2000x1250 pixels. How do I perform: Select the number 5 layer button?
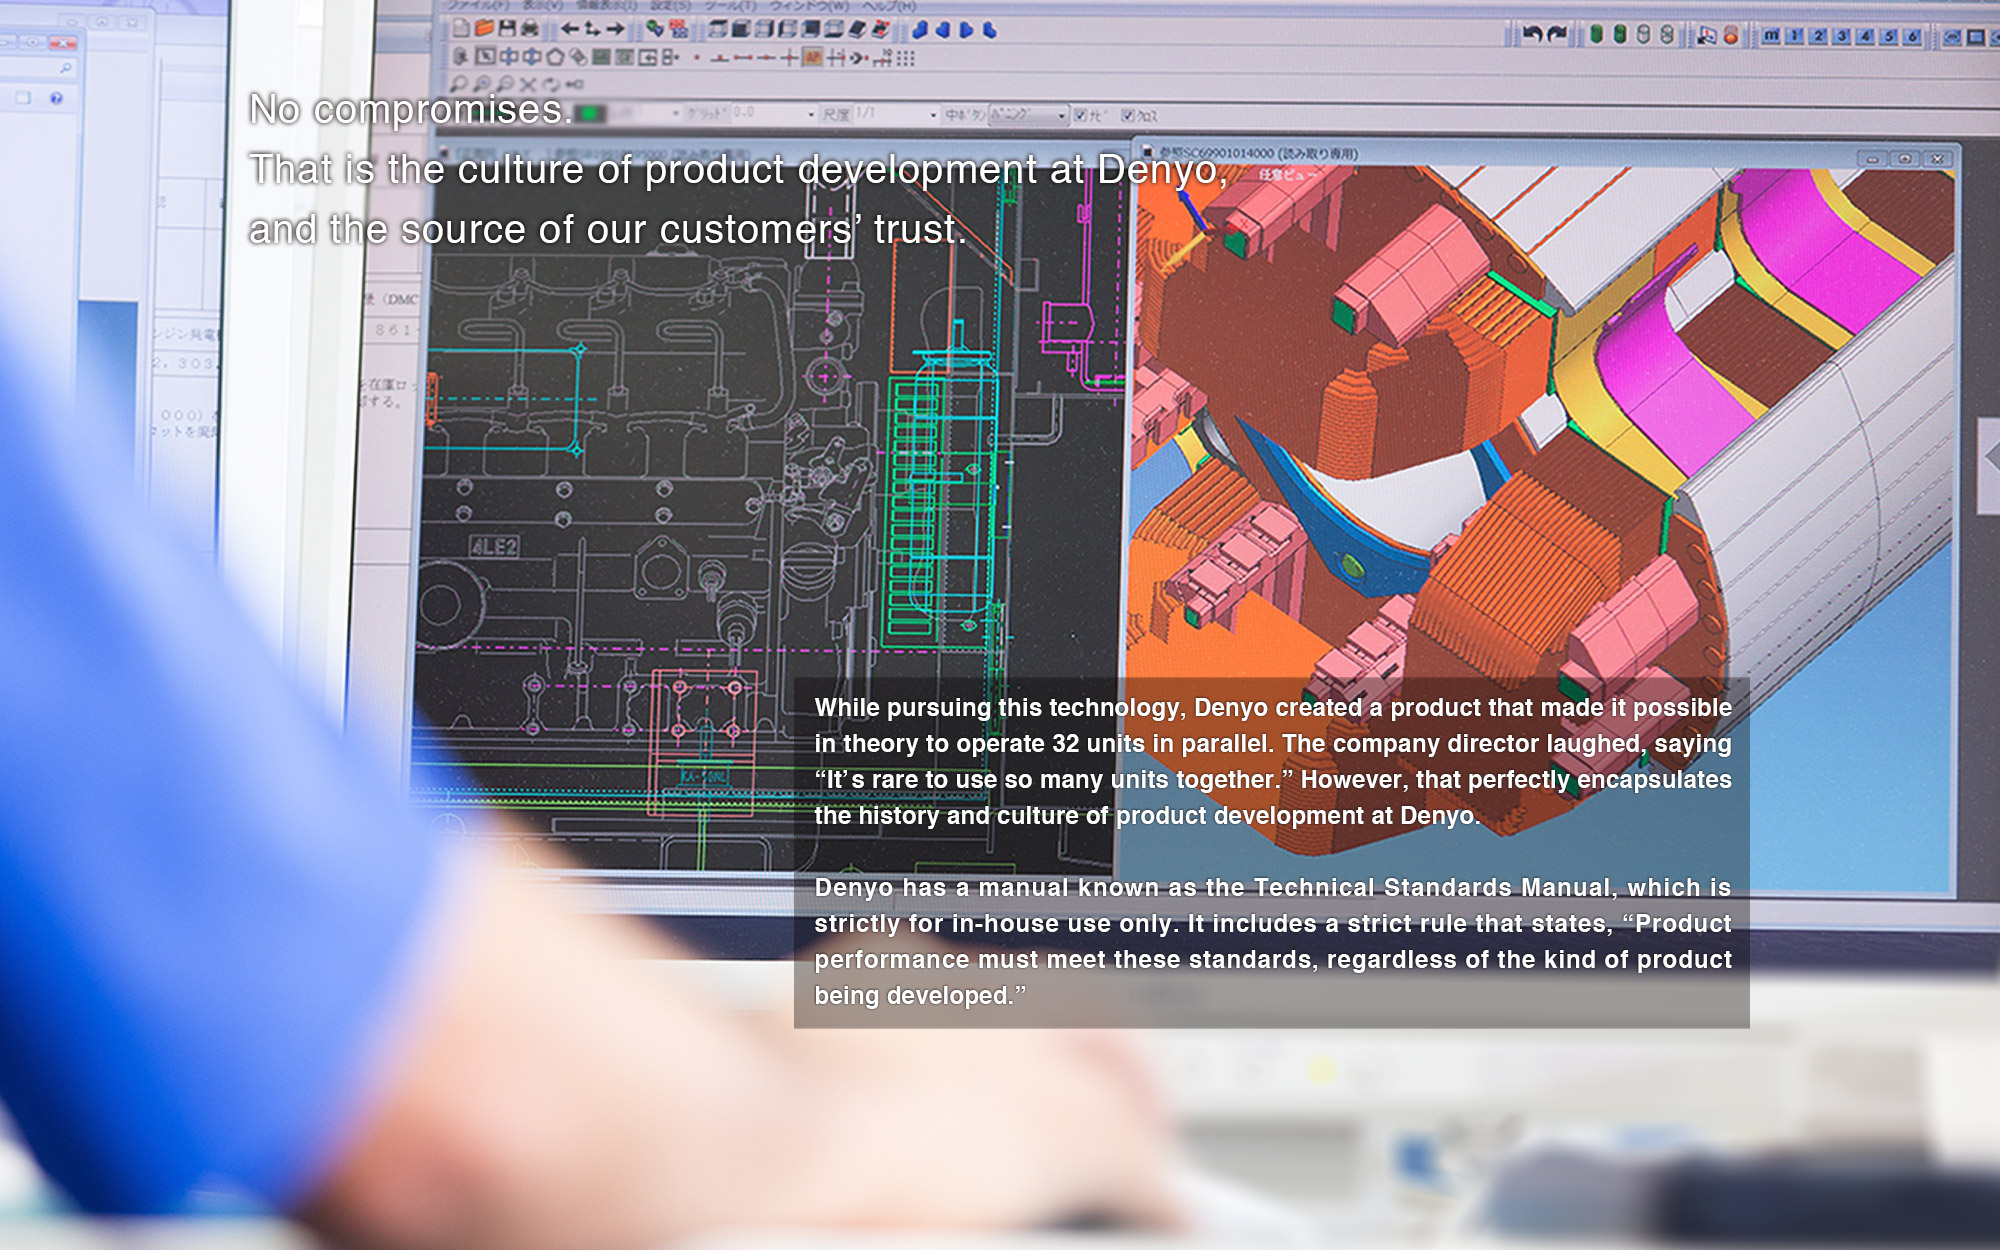click(1889, 36)
